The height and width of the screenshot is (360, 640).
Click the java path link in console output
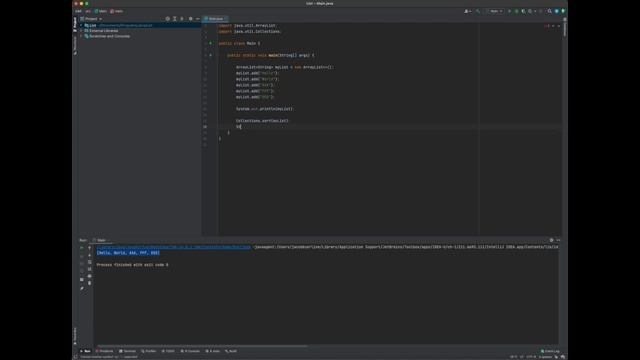pyautogui.click(x=174, y=247)
